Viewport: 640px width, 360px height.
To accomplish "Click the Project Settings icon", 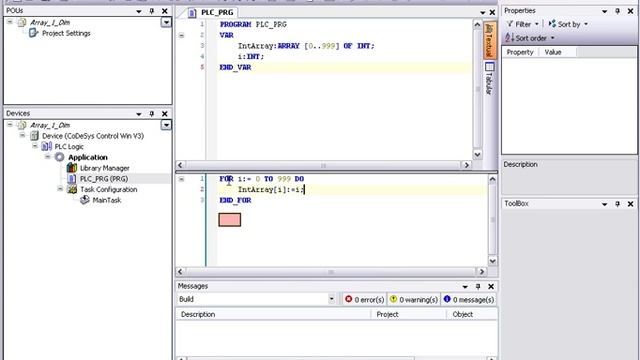I will (x=33, y=33).
